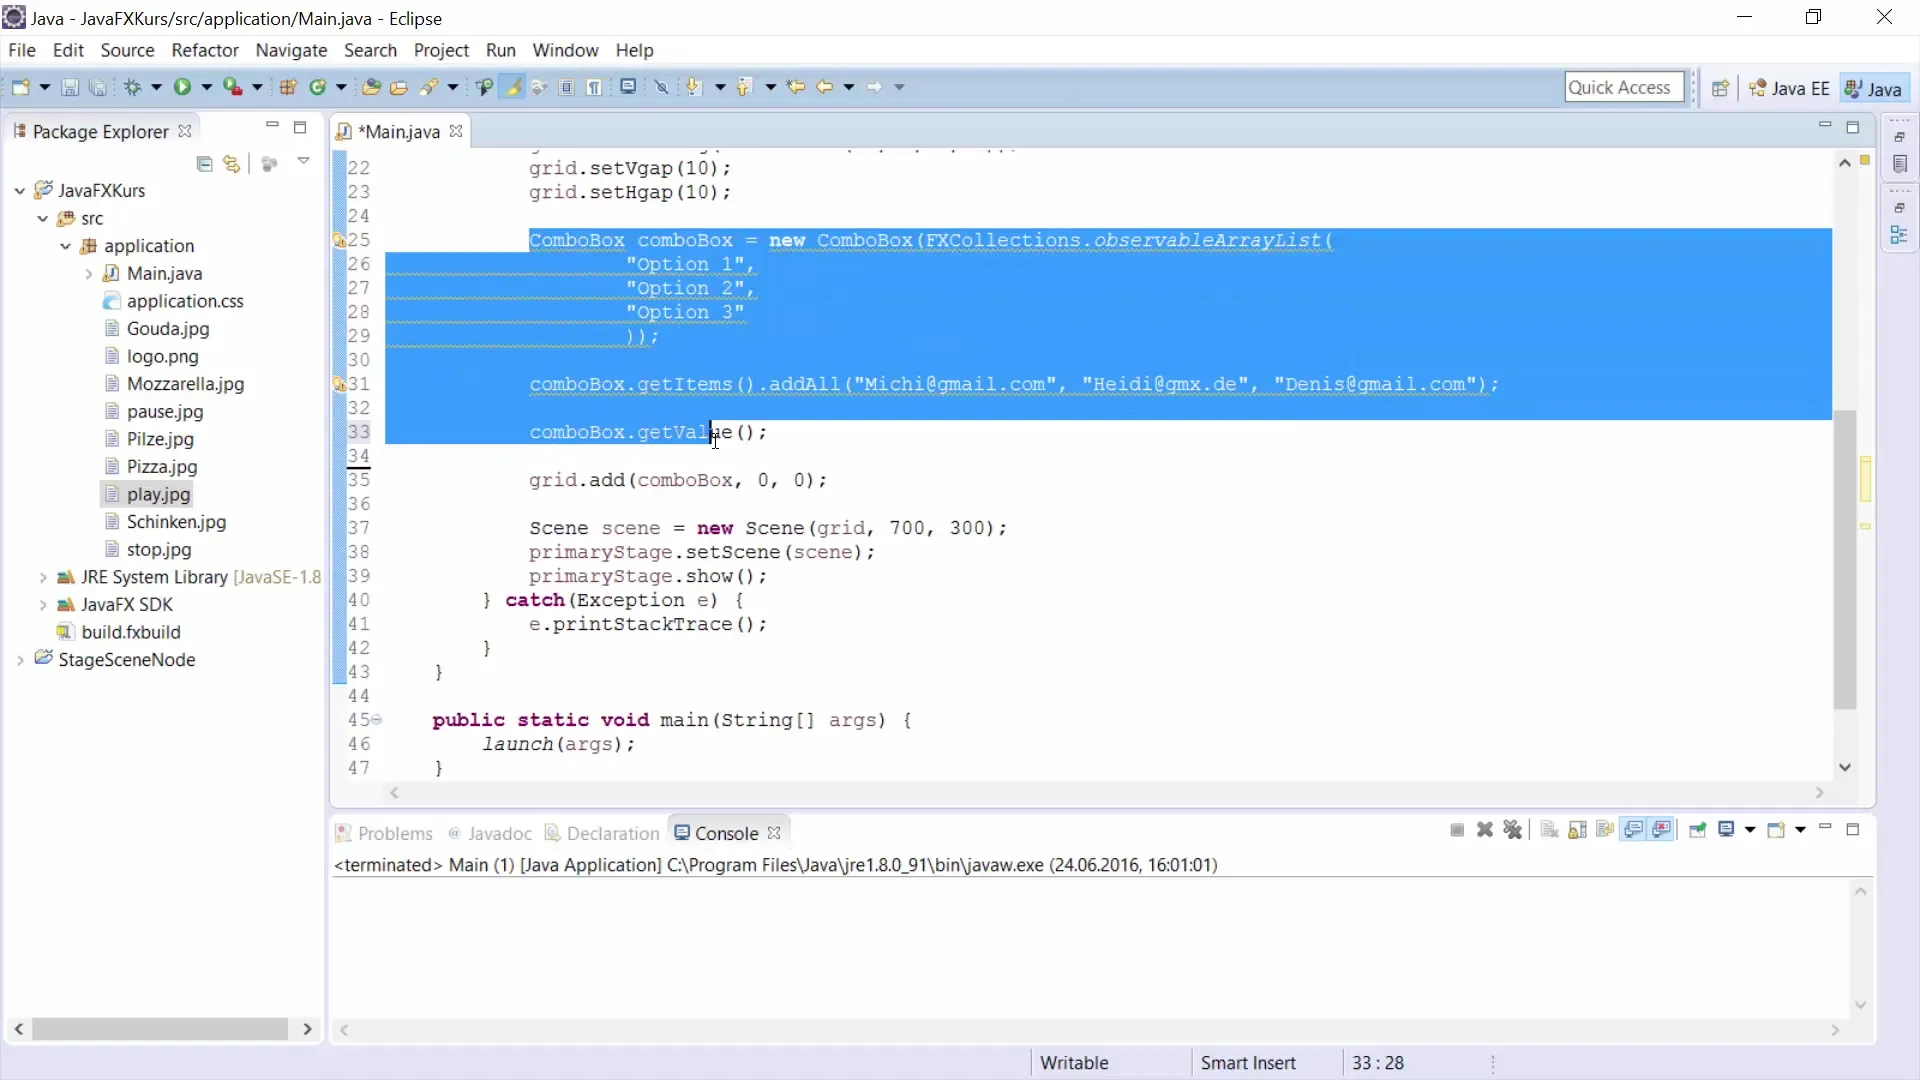Switch to the Problems tab
The image size is (1920, 1080).
pos(384,833)
